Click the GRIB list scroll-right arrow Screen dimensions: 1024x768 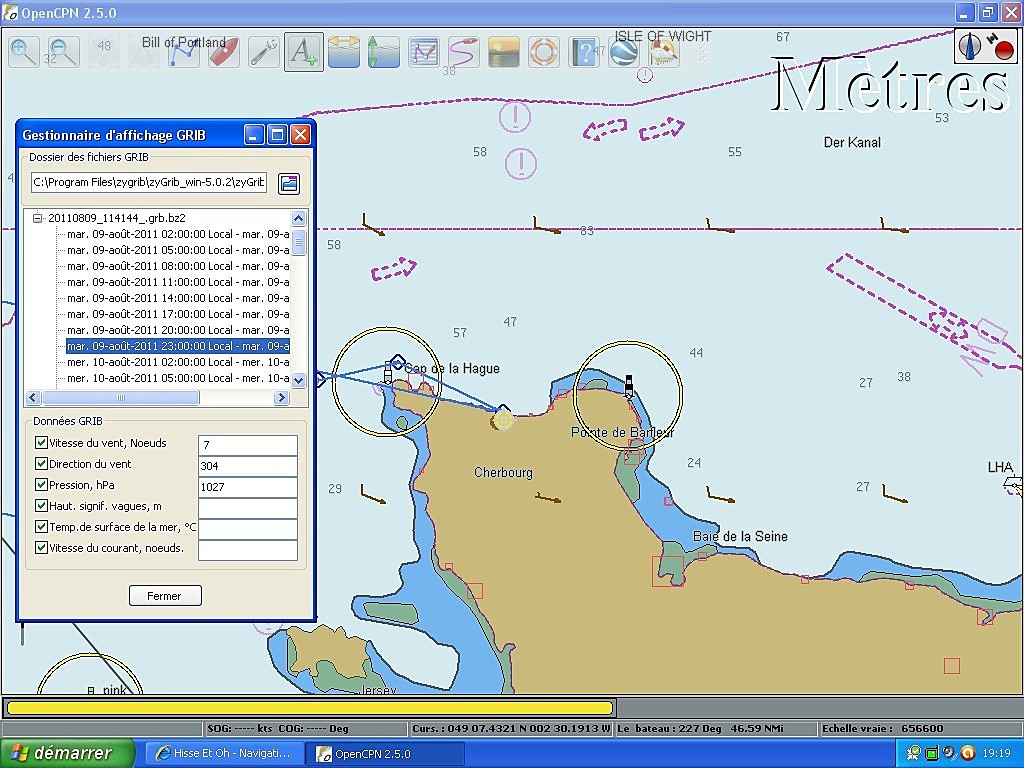pos(281,397)
